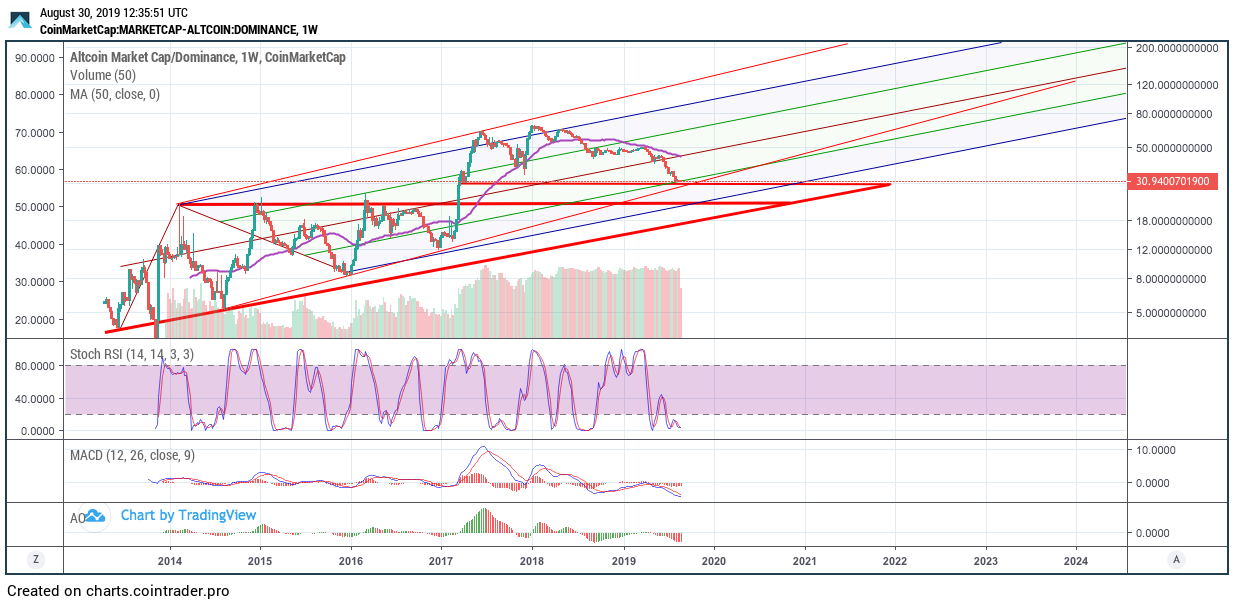Viewport: 1234px width, 605px height.
Task: Click the August 30, 2019 timestamp text
Action: pos(113,13)
